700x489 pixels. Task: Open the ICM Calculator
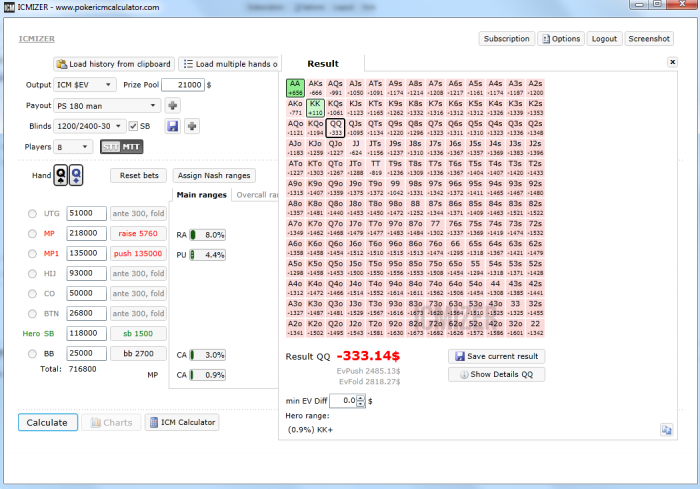pos(182,422)
